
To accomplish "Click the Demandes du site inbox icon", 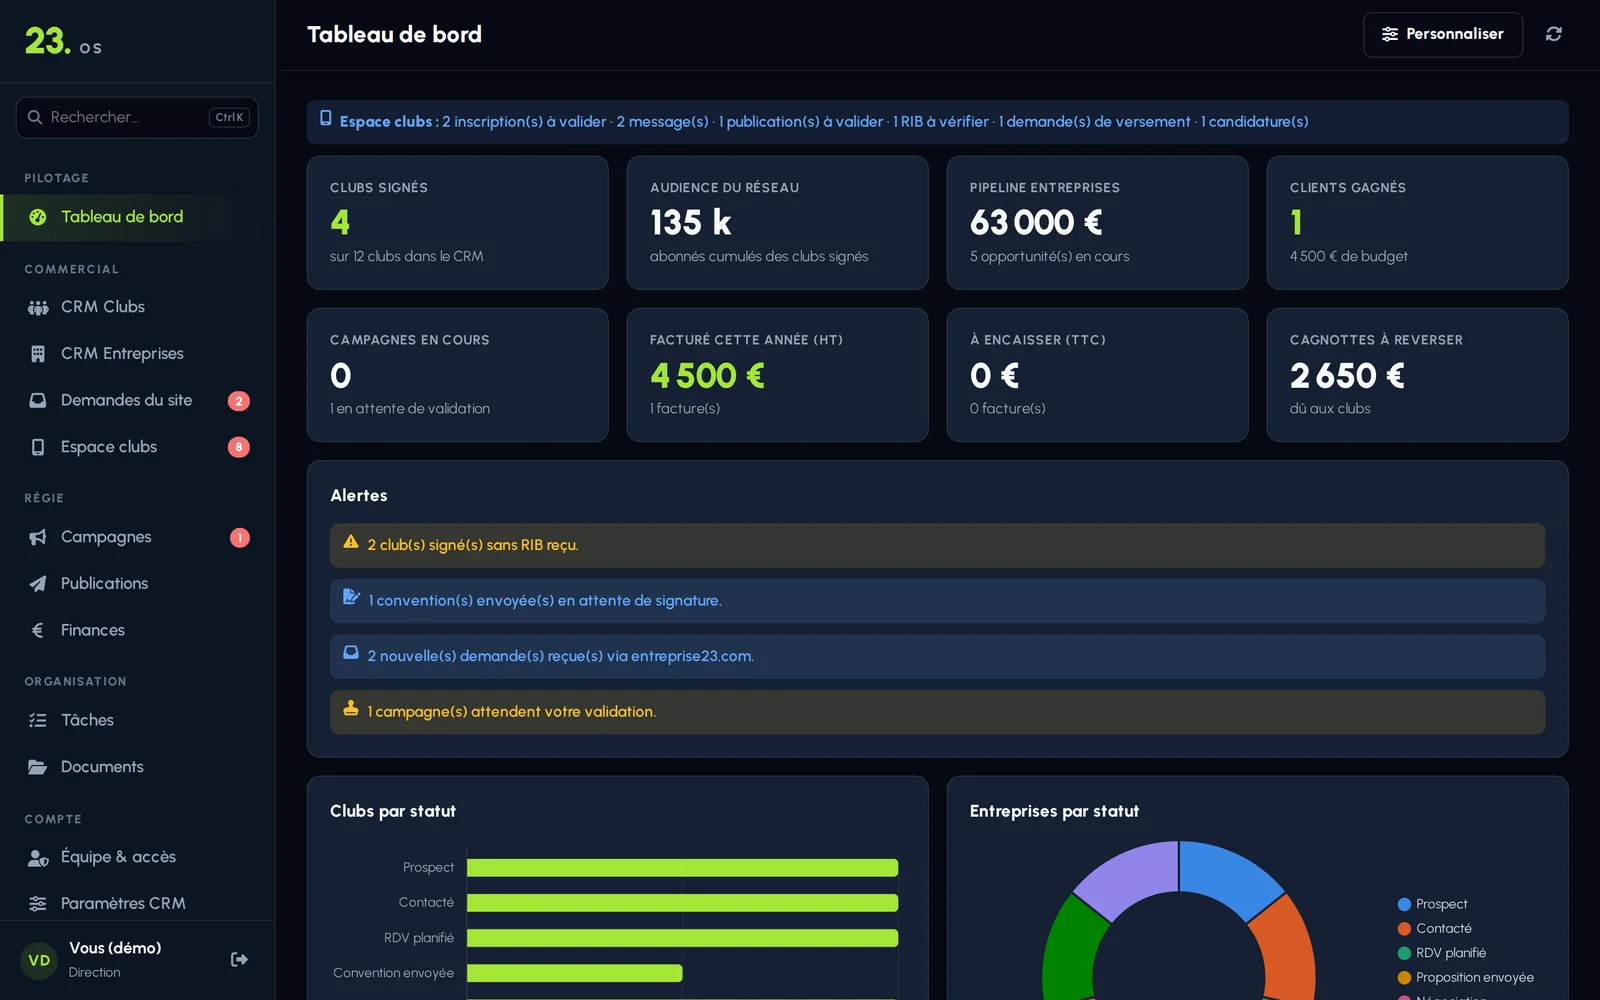I will click(38, 400).
